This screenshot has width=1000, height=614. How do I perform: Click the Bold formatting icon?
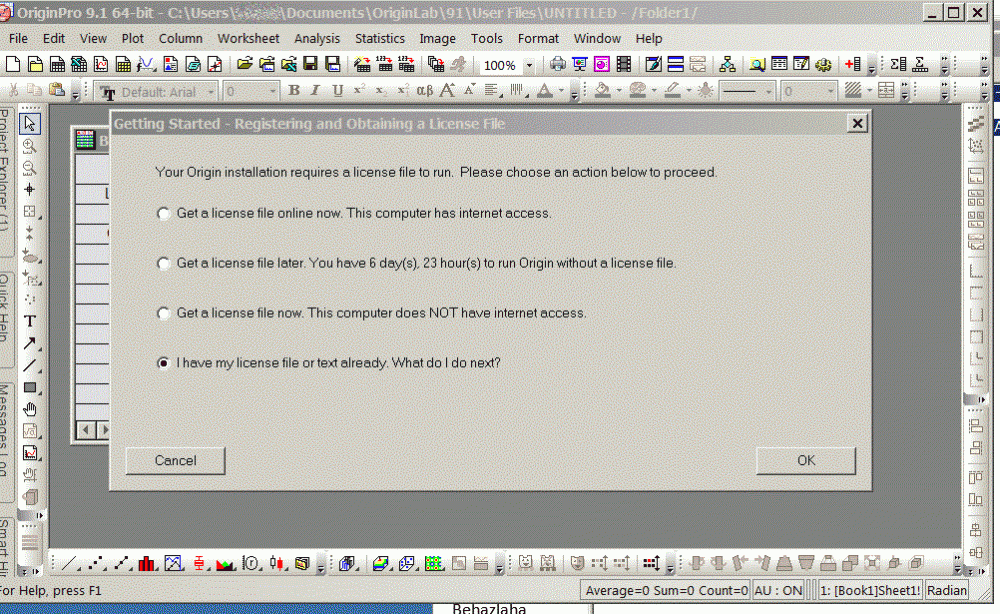point(294,91)
